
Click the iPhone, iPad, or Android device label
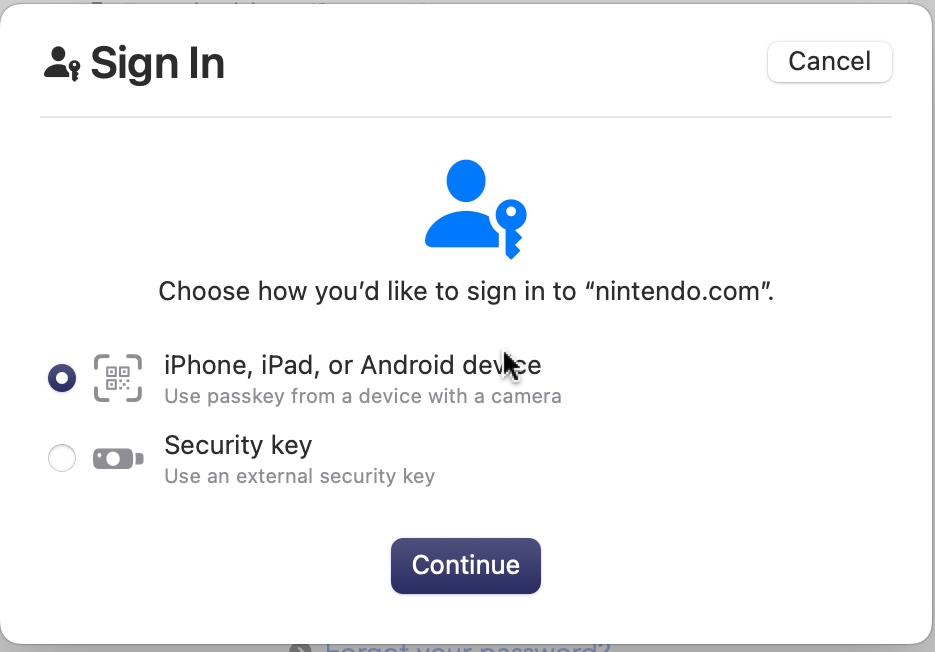point(353,365)
